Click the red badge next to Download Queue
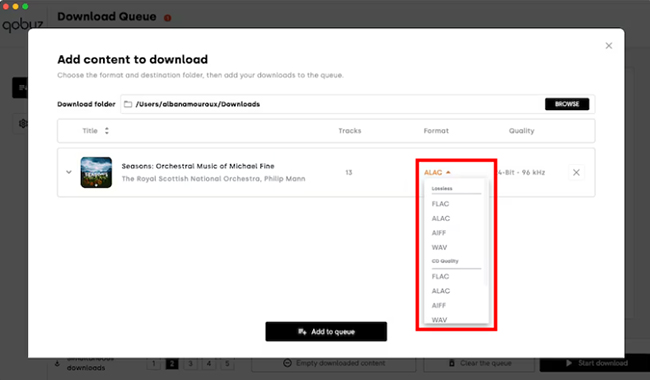This screenshot has width=650, height=380. tap(167, 18)
